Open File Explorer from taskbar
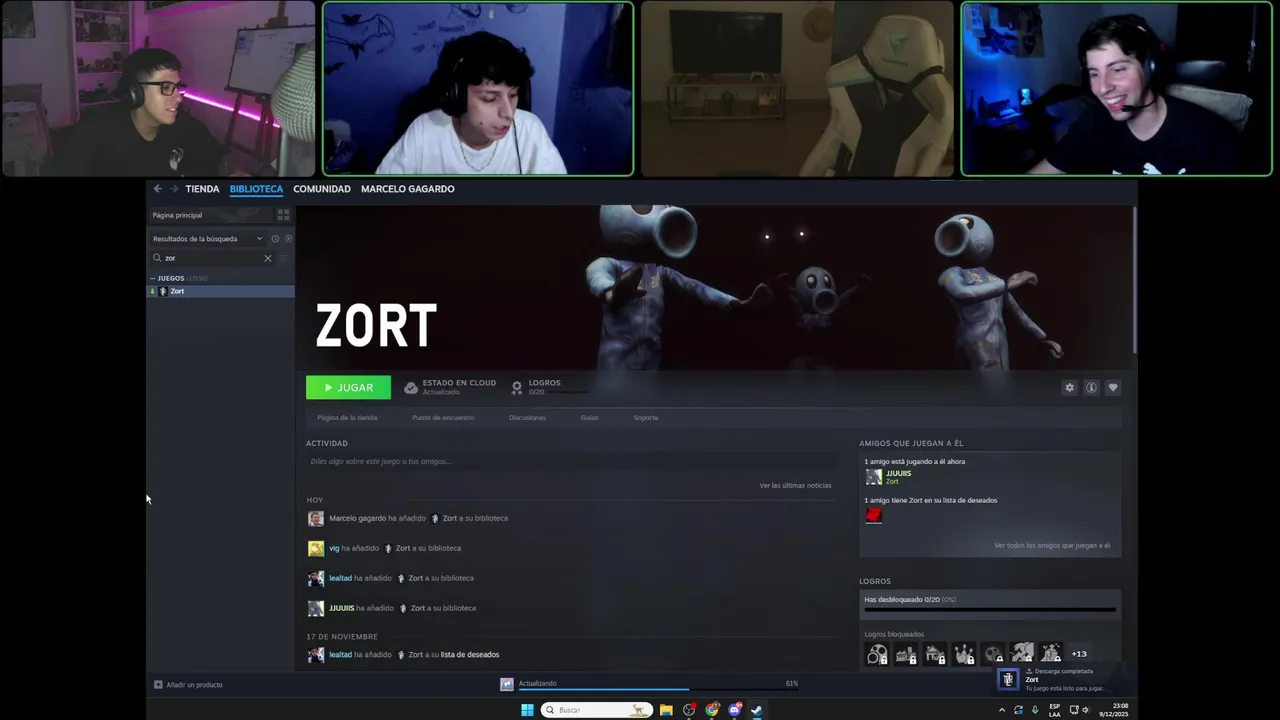 click(666, 710)
